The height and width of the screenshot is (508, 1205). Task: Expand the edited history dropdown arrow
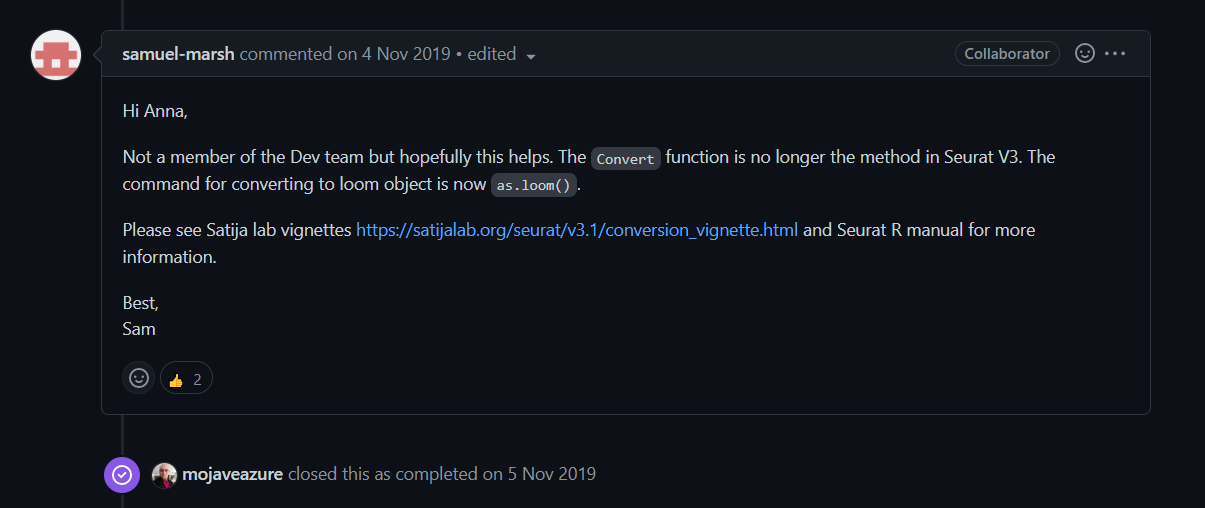click(x=531, y=56)
